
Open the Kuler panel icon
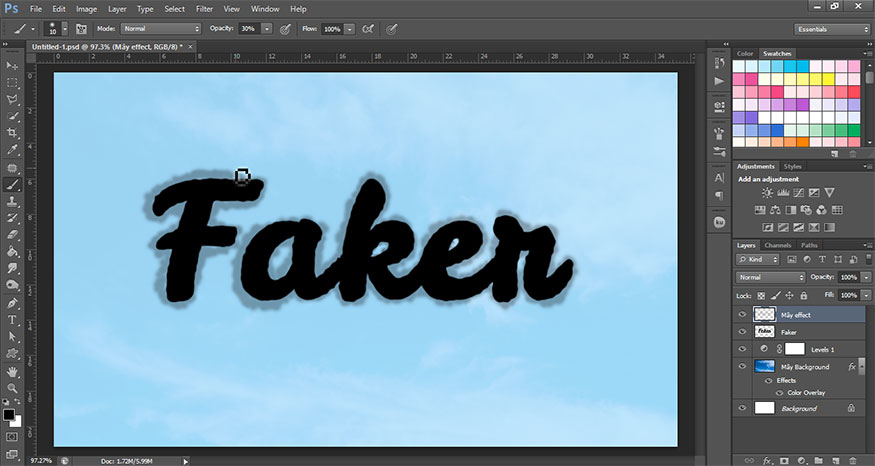tap(719, 222)
